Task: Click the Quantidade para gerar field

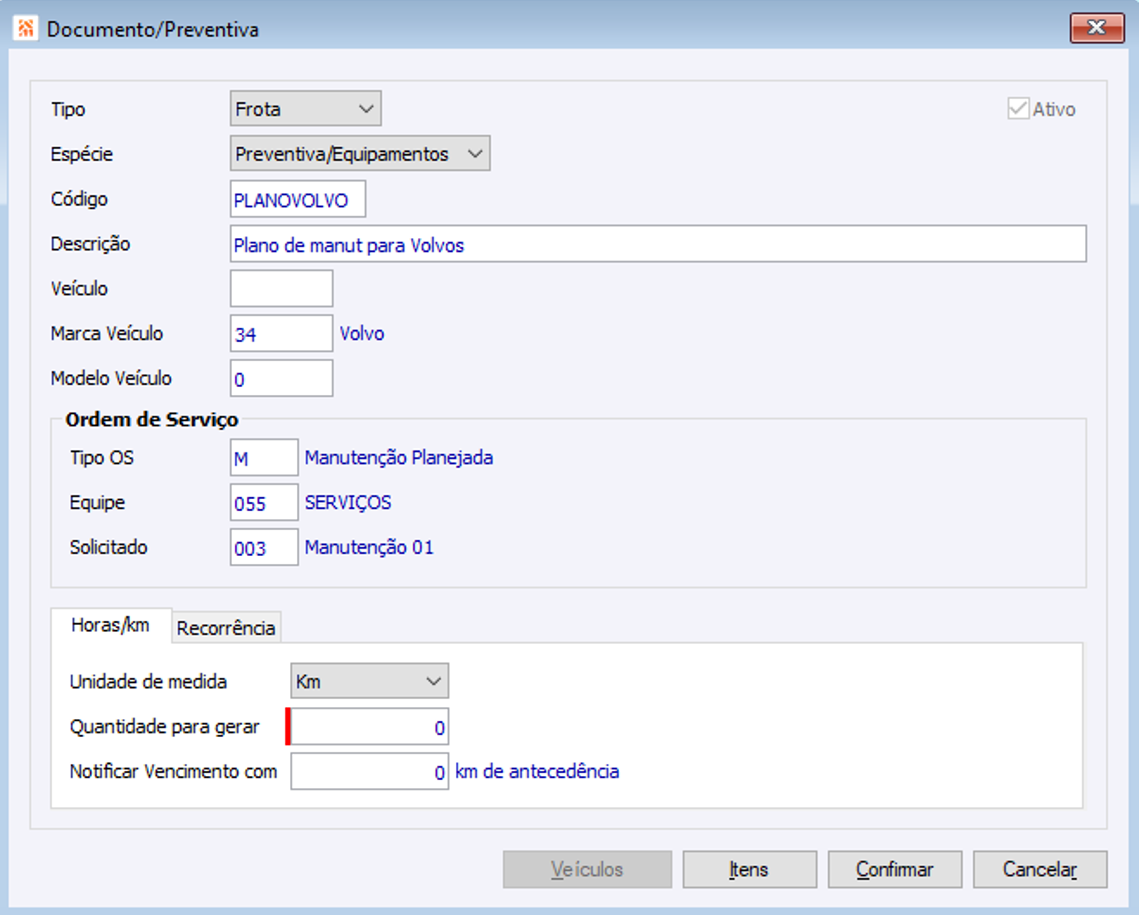Action: click(370, 726)
